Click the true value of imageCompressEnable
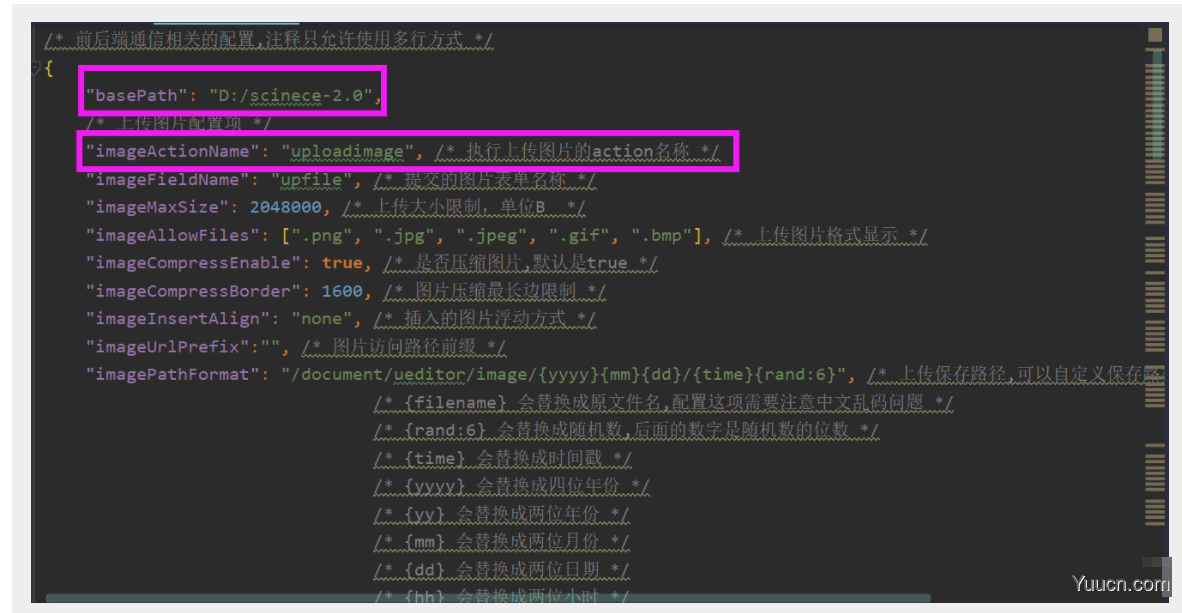 point(342,263)
